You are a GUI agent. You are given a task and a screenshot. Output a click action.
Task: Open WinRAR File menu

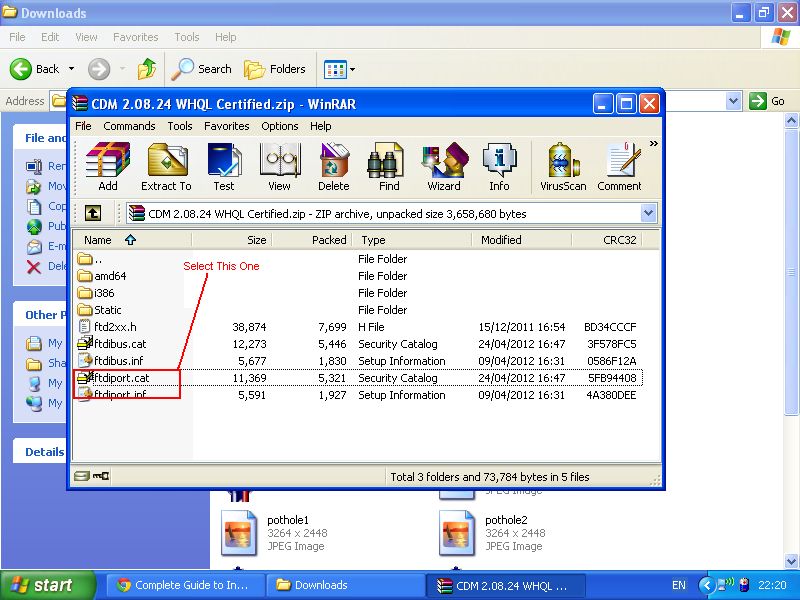point(83,126)
